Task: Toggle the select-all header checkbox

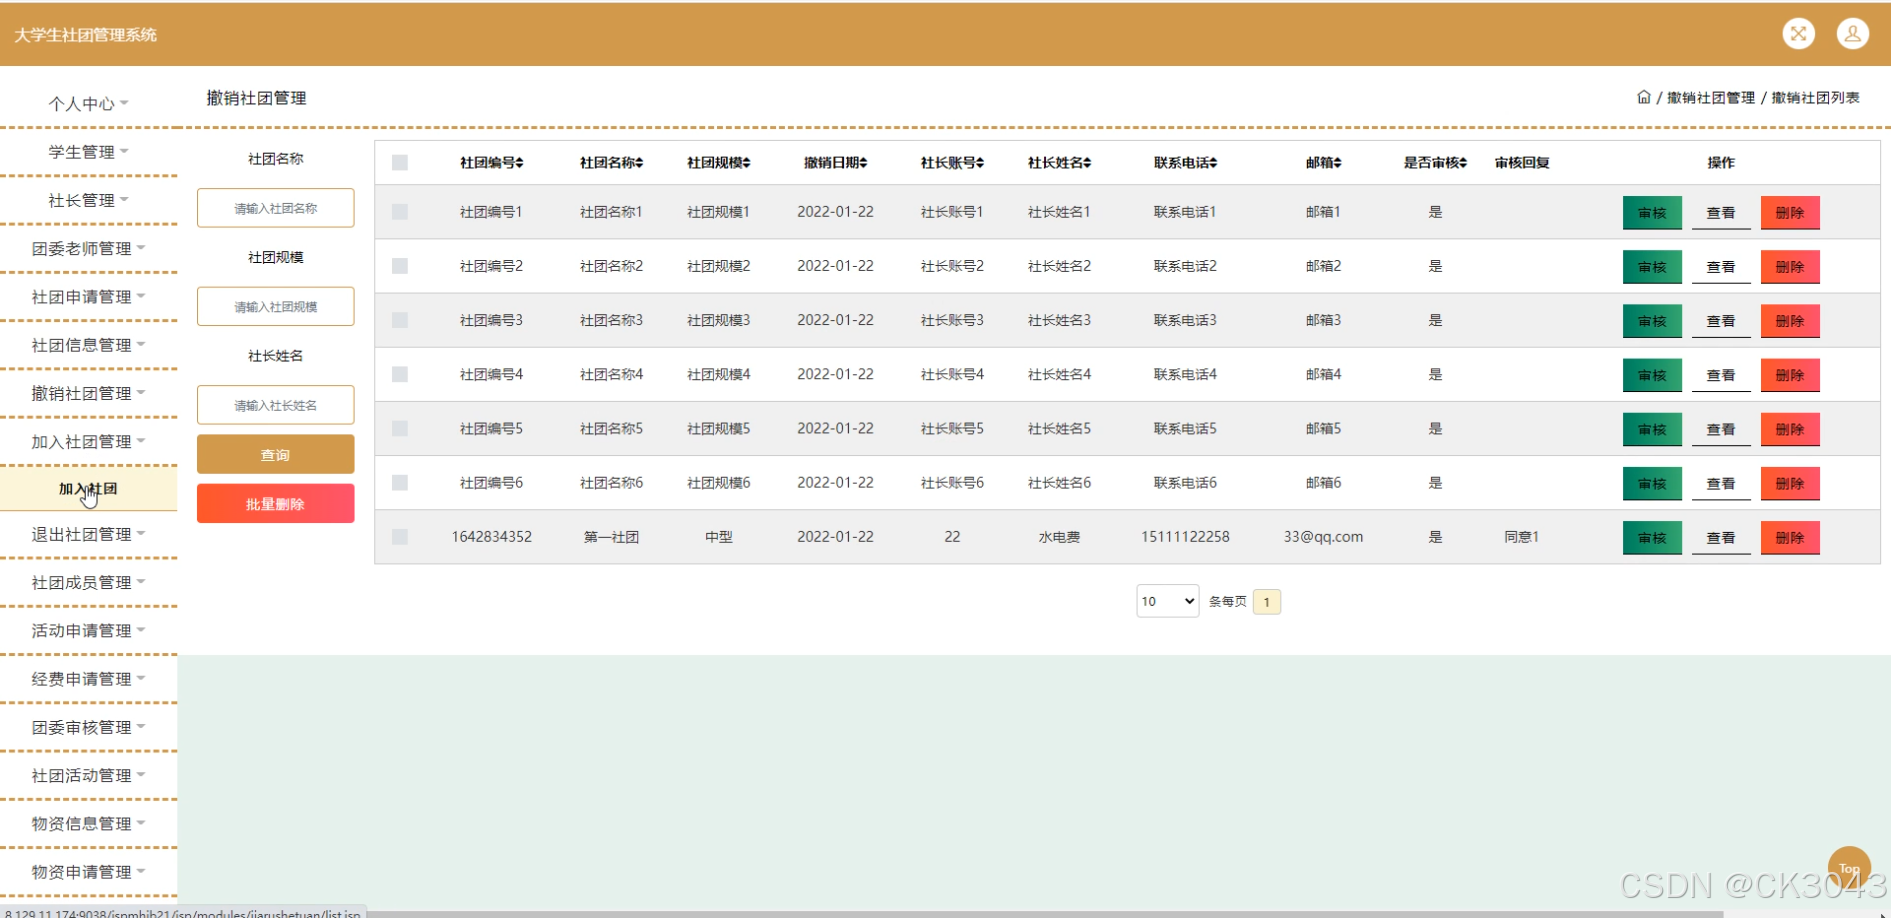Action: coord(400,163)
